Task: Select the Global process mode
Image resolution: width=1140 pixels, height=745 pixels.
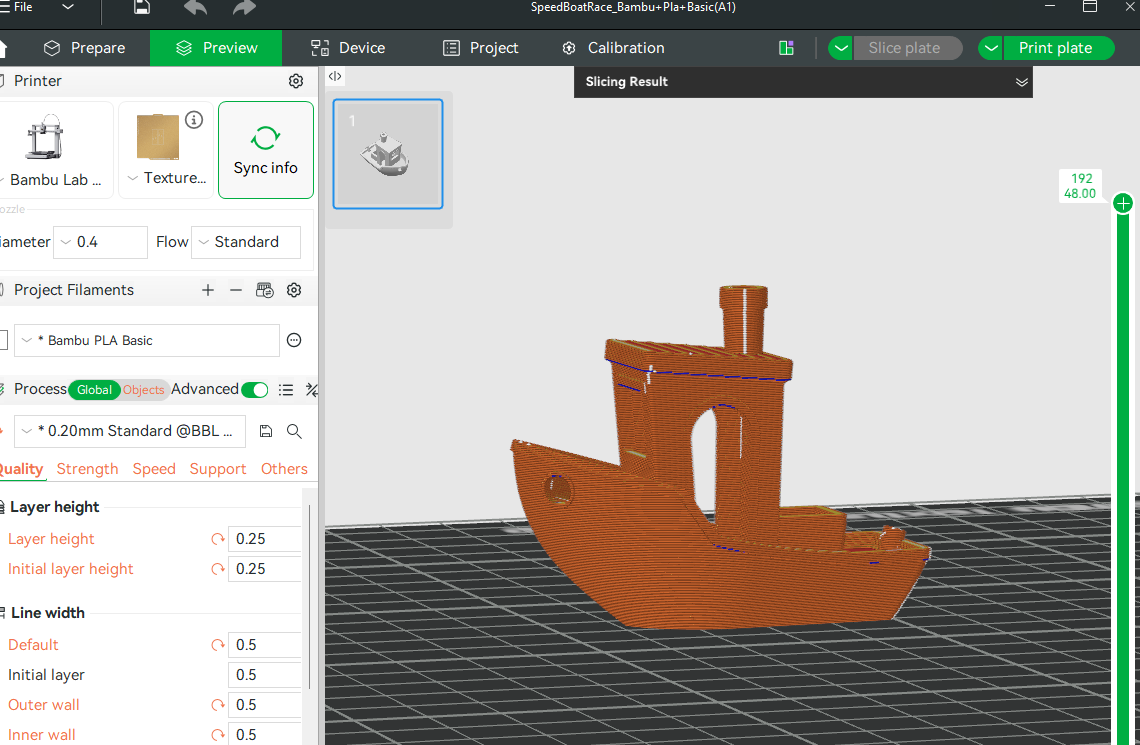Action: 94,390
